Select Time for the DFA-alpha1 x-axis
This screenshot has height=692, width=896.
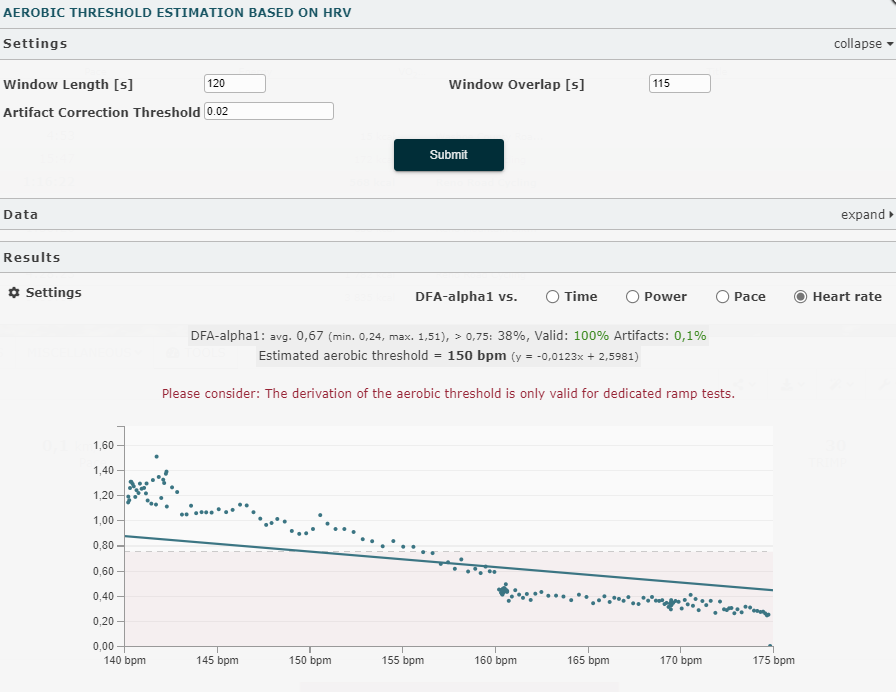(551, 296)
